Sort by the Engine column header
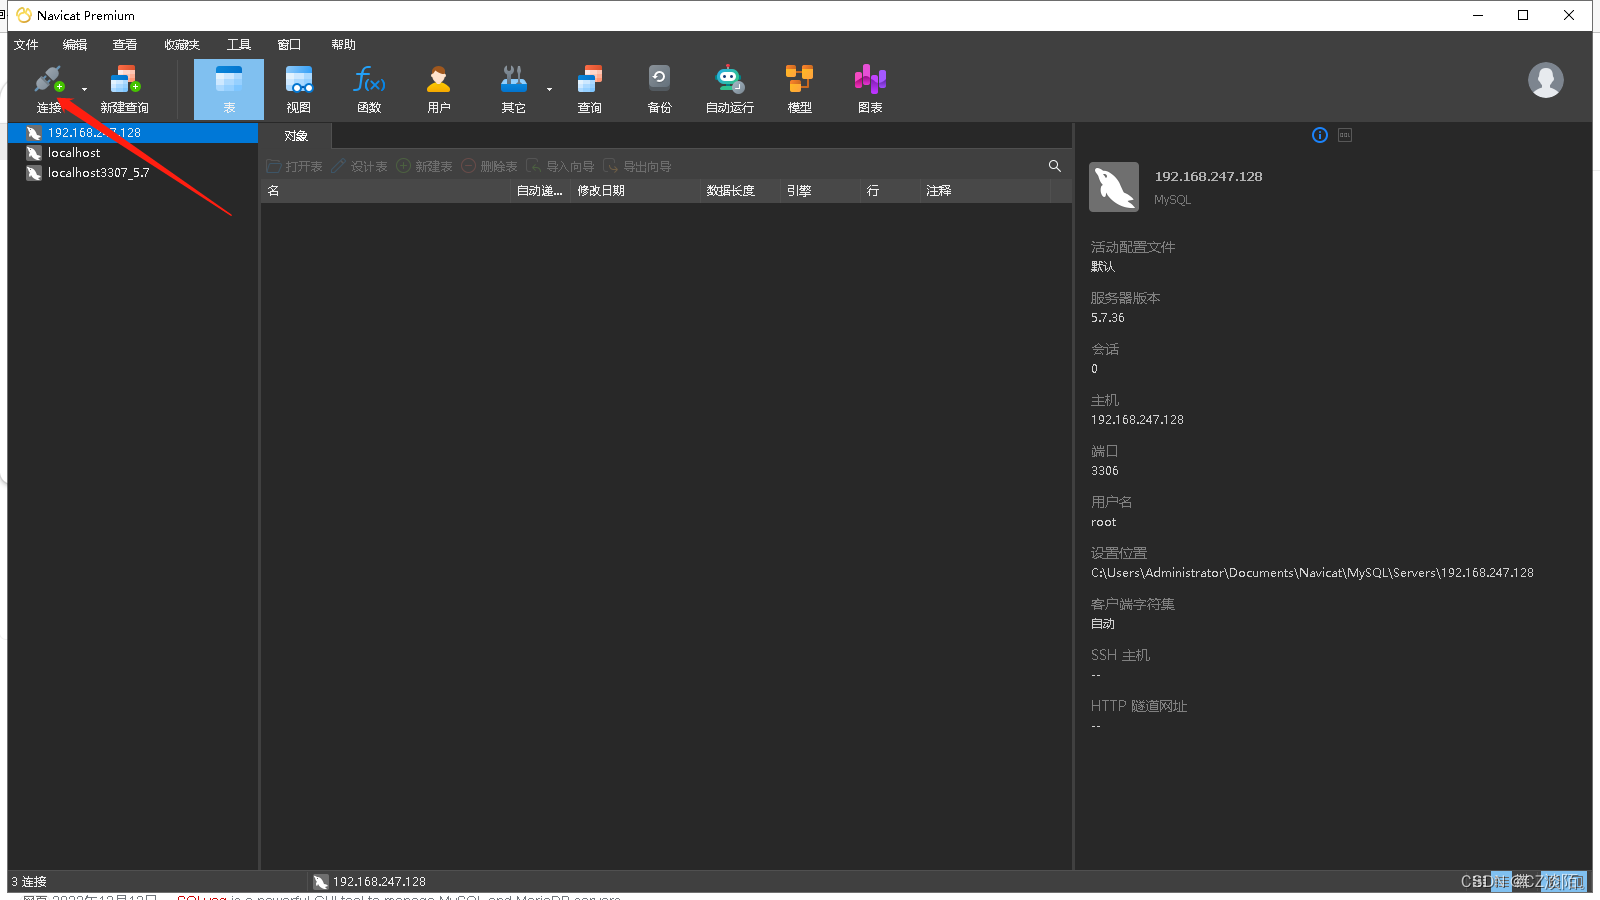Screen dimensions: 1600x900 click(820, 191)
